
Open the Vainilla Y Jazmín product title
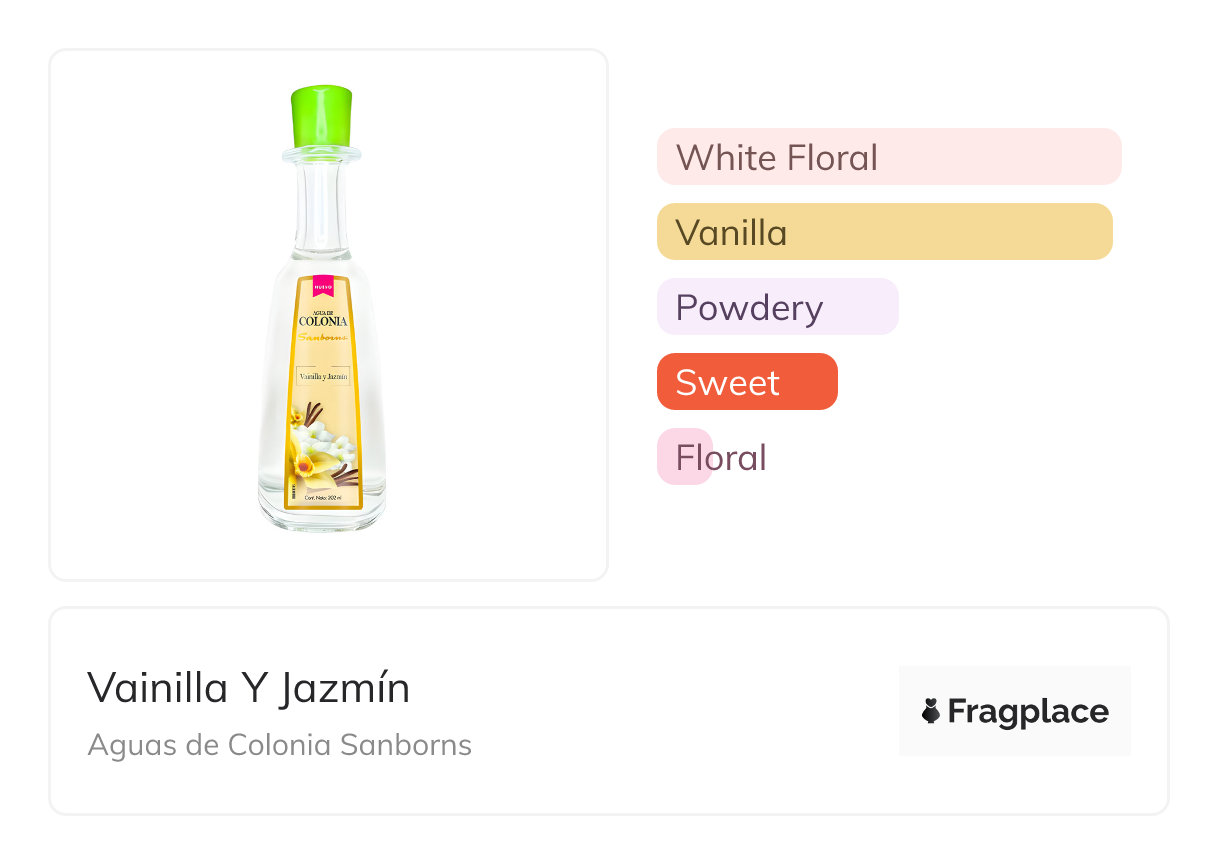(248, 688)
